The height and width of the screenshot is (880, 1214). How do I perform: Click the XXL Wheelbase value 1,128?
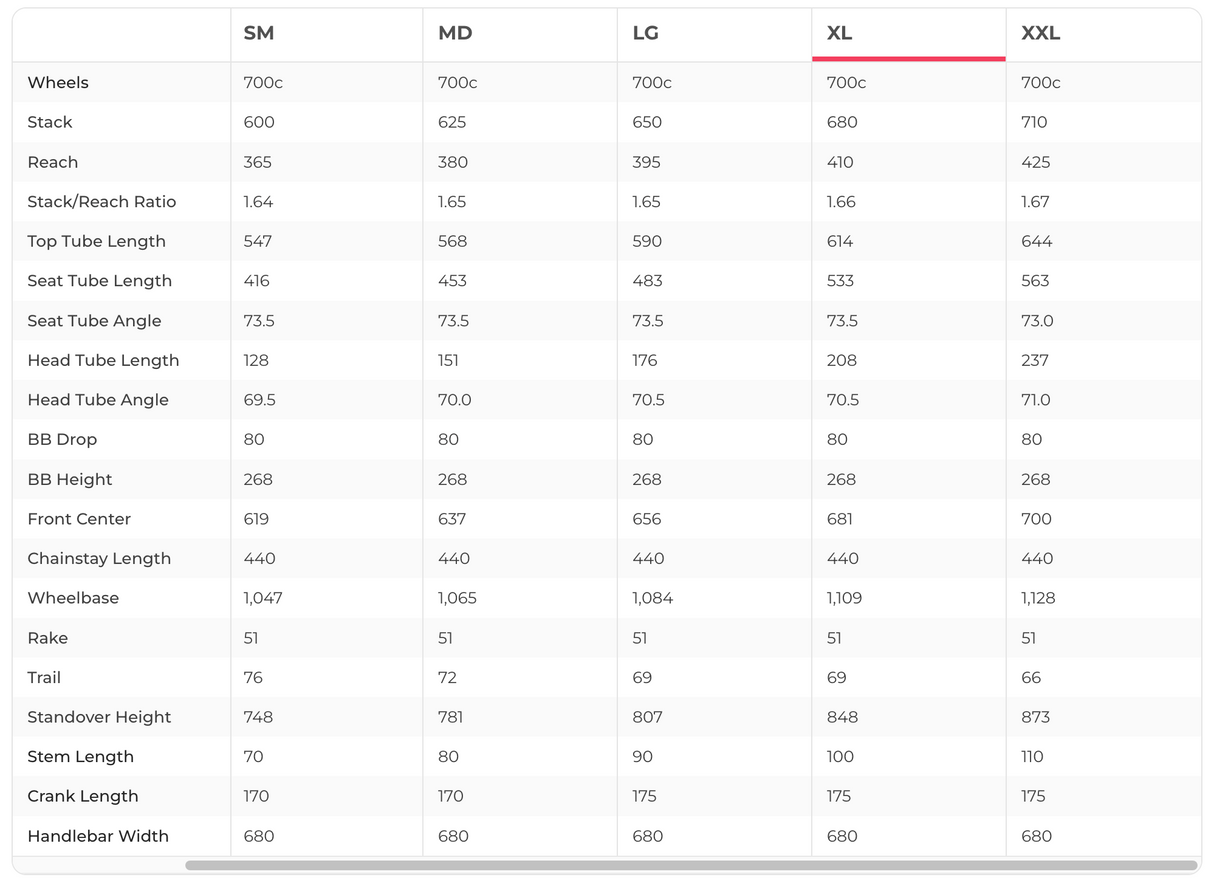(x=1038, y=598)
